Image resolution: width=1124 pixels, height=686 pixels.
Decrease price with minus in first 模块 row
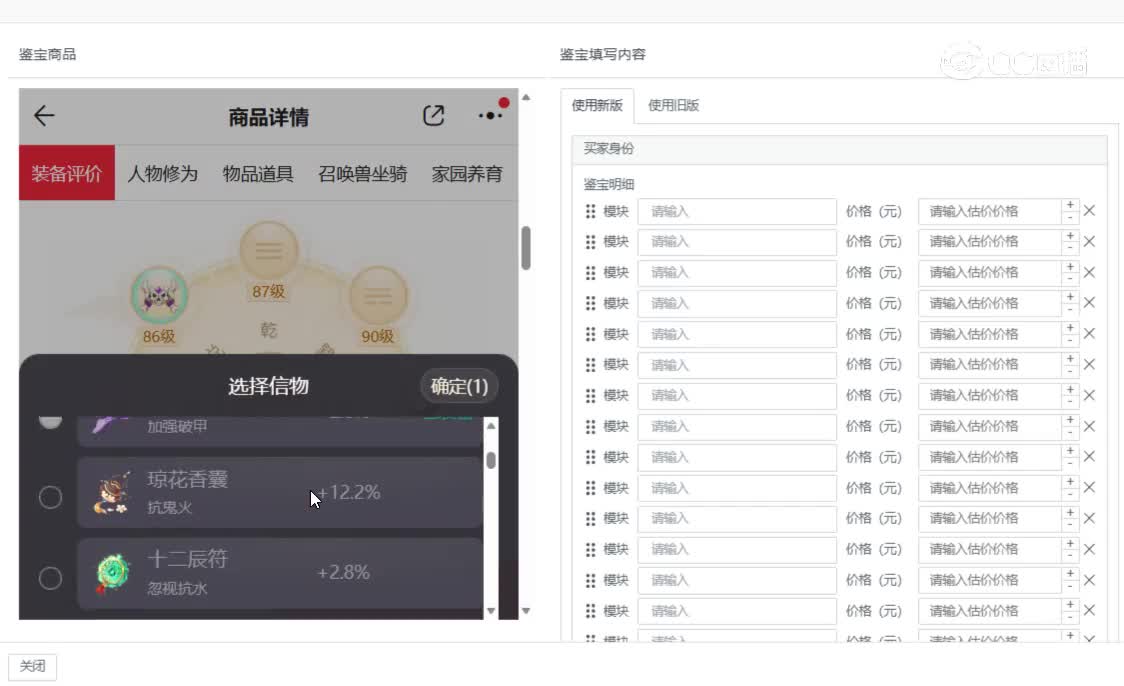click(1070, 217)
